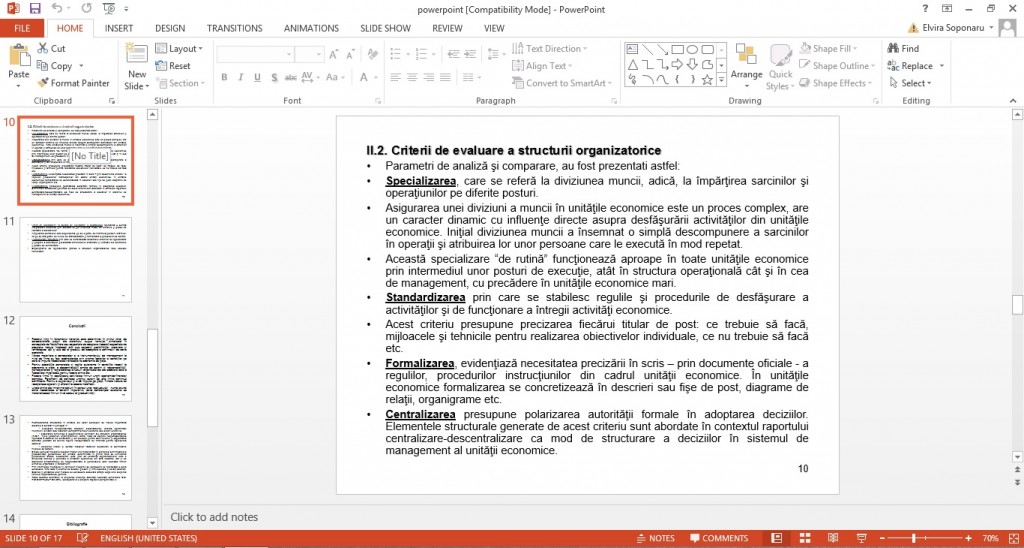The width and height of the screenshot is (1024, 548).
Task: Expand the Layout dropdown
Action: coord(179,48)
